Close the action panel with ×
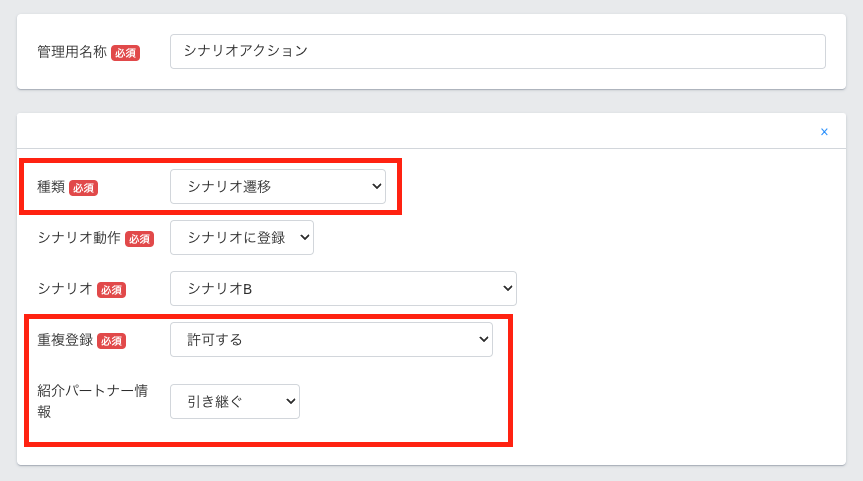 tap(824, 132)
